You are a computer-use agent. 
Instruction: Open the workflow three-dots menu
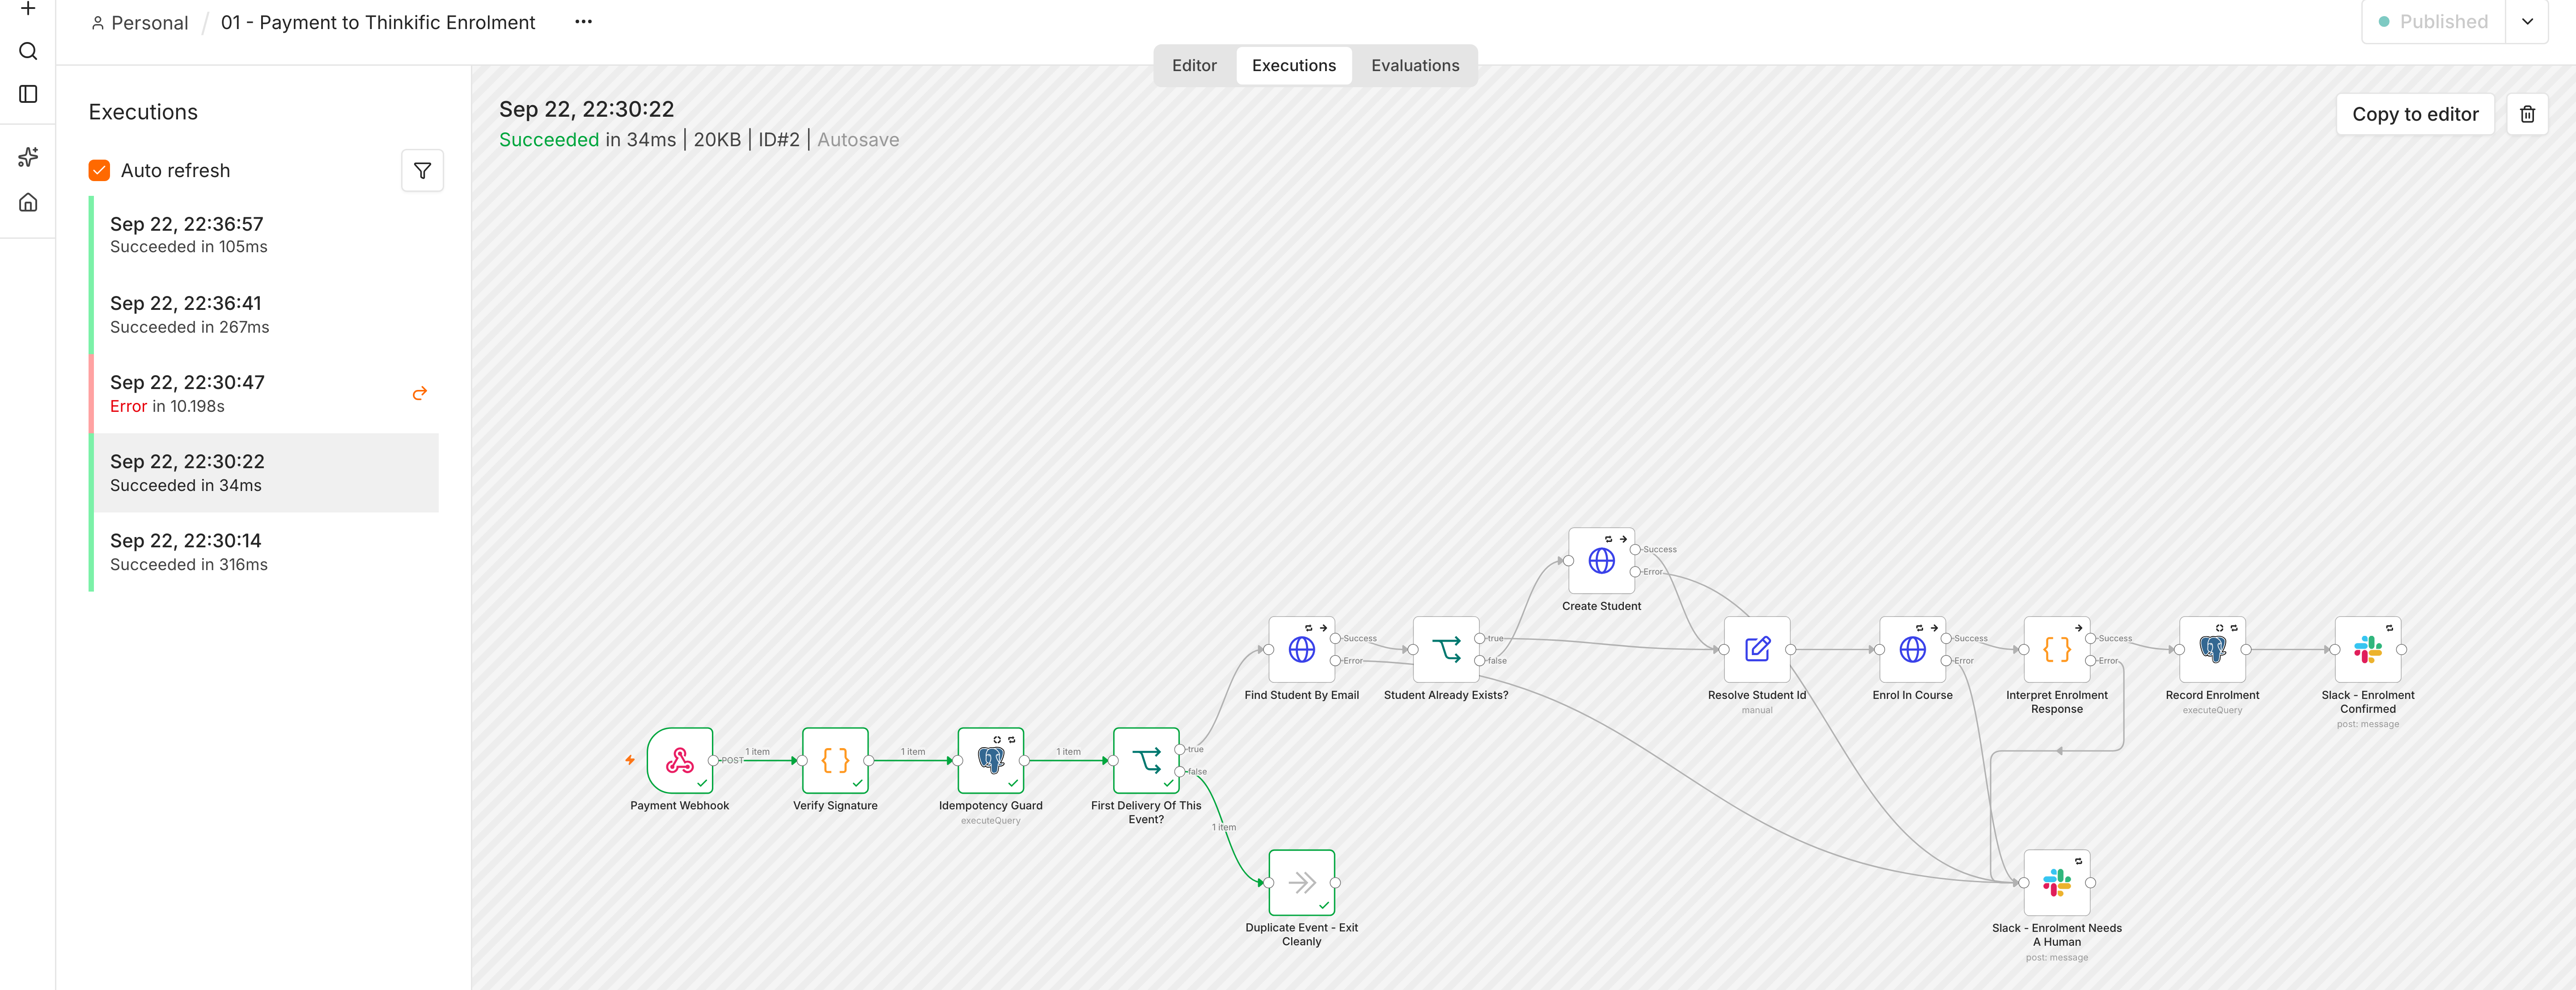pos(583,22)
